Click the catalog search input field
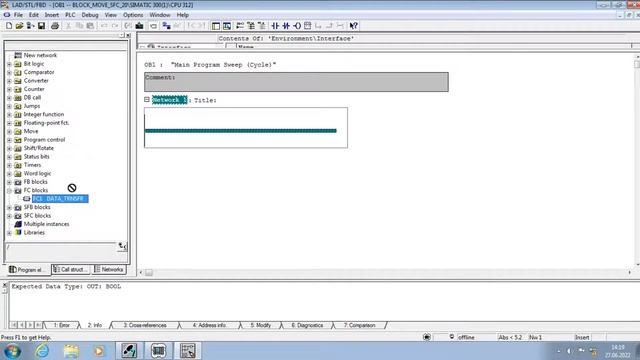This screenshot has width=640, height=360. (61, 247)
